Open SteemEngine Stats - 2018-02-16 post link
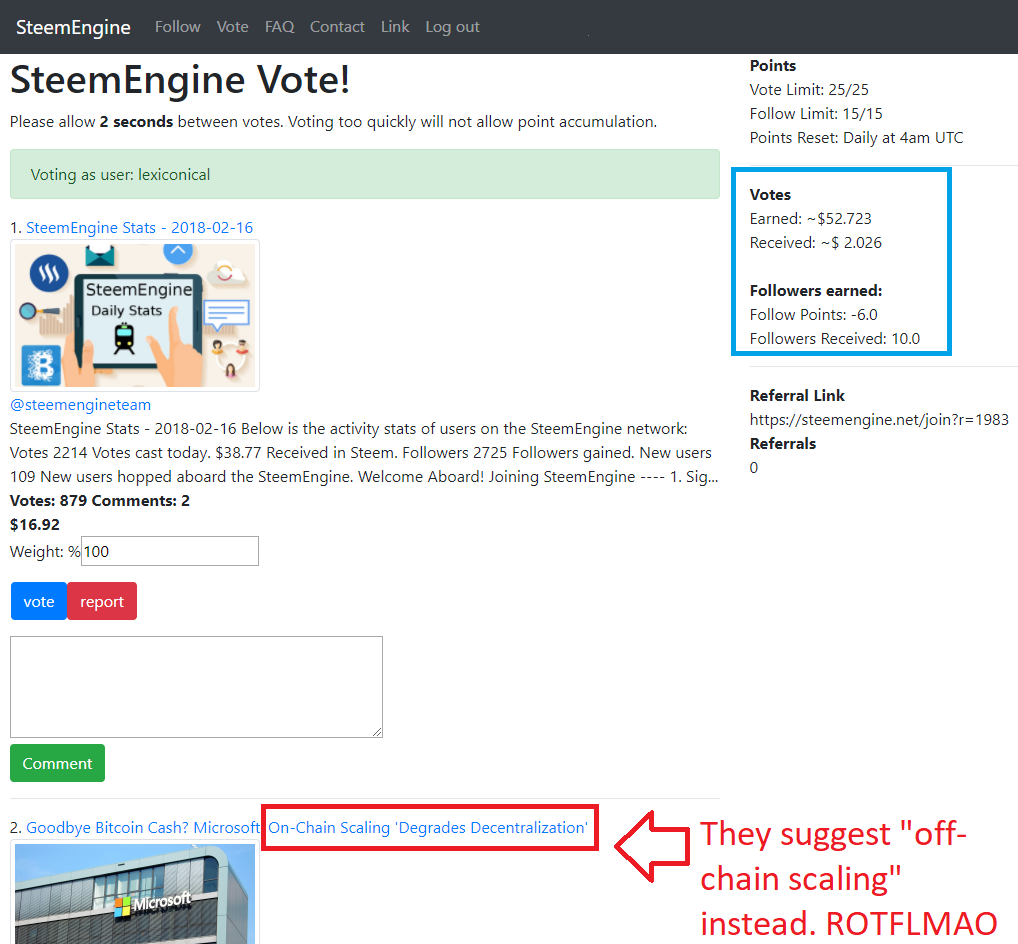 click(140, 228)
